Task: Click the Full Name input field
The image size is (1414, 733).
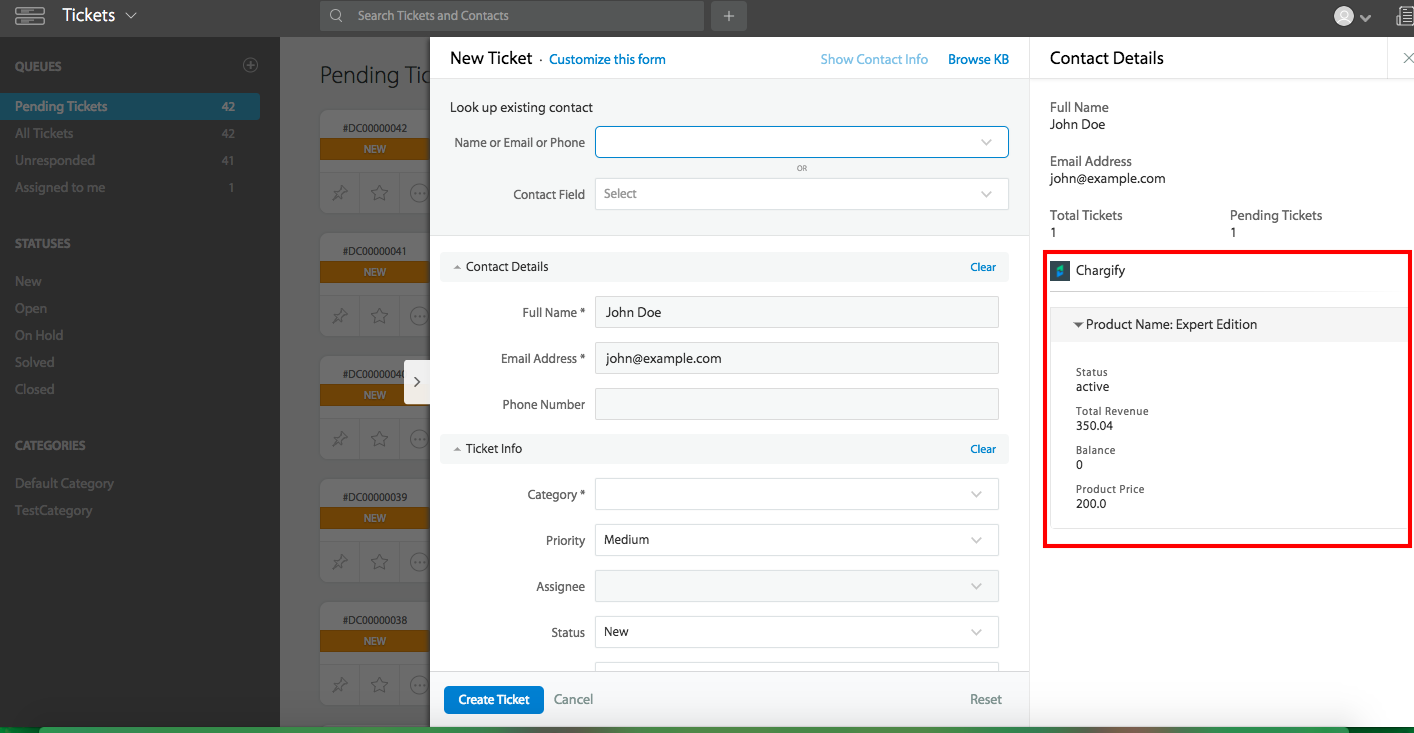Action: [797, 312]
